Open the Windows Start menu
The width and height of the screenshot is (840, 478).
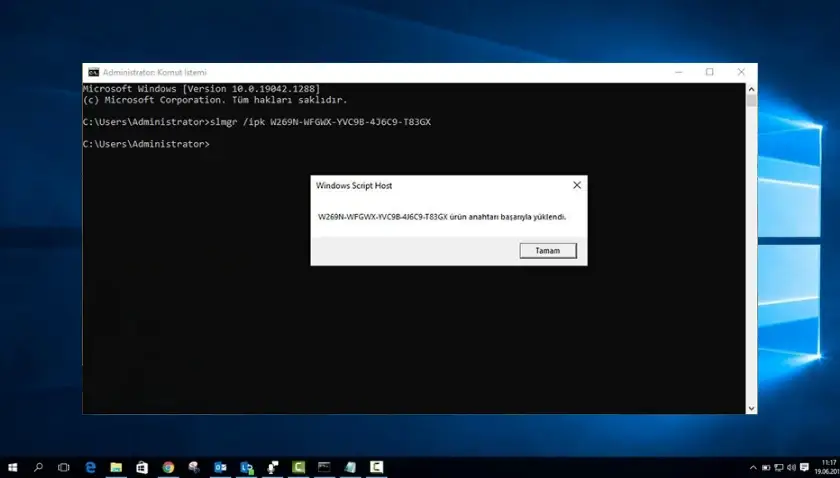[12, 467]
